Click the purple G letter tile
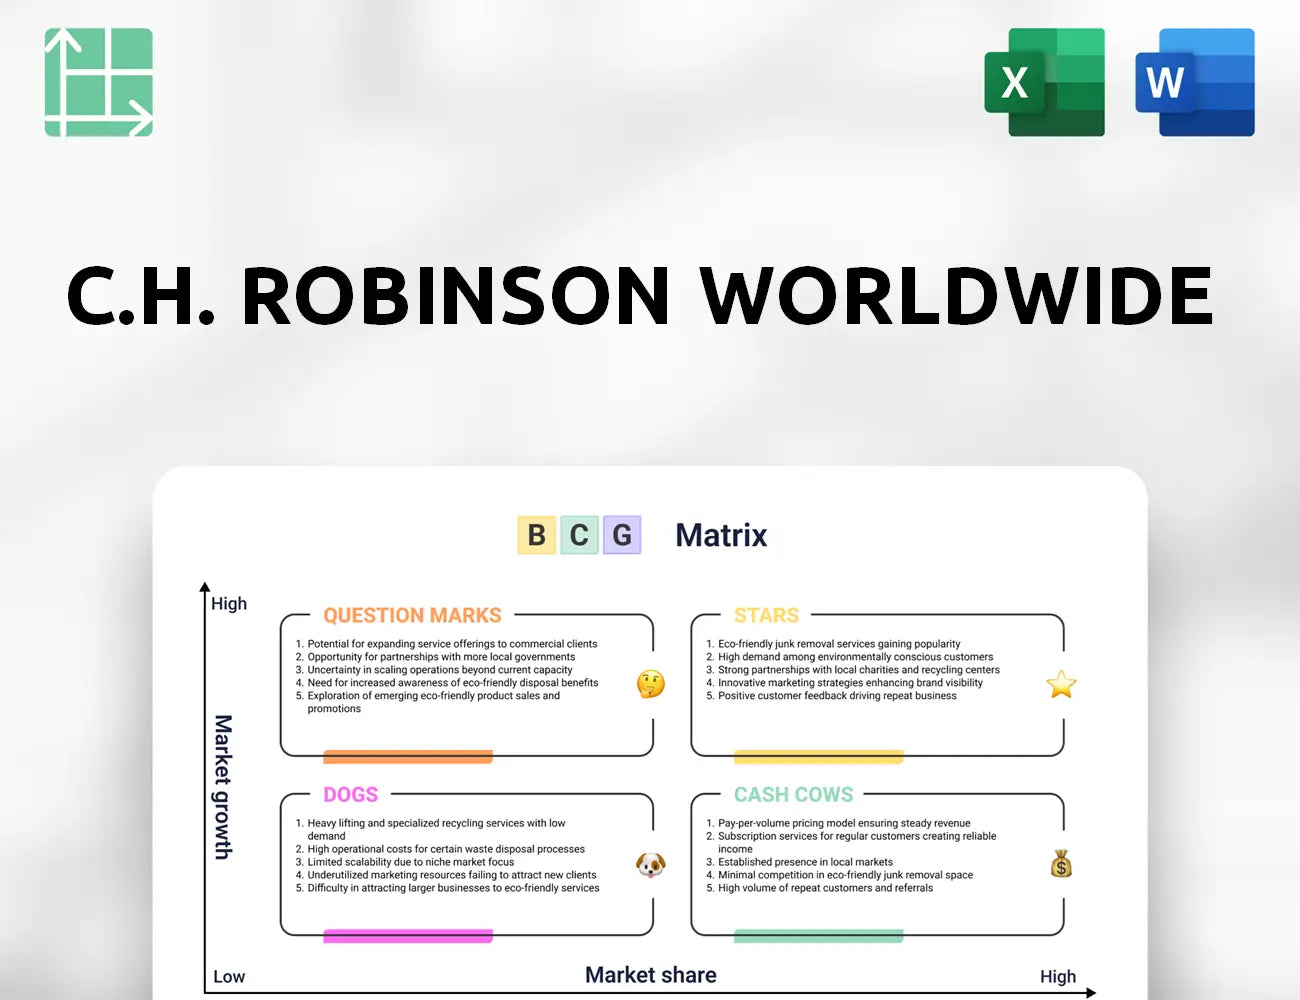 click(622, 535)
